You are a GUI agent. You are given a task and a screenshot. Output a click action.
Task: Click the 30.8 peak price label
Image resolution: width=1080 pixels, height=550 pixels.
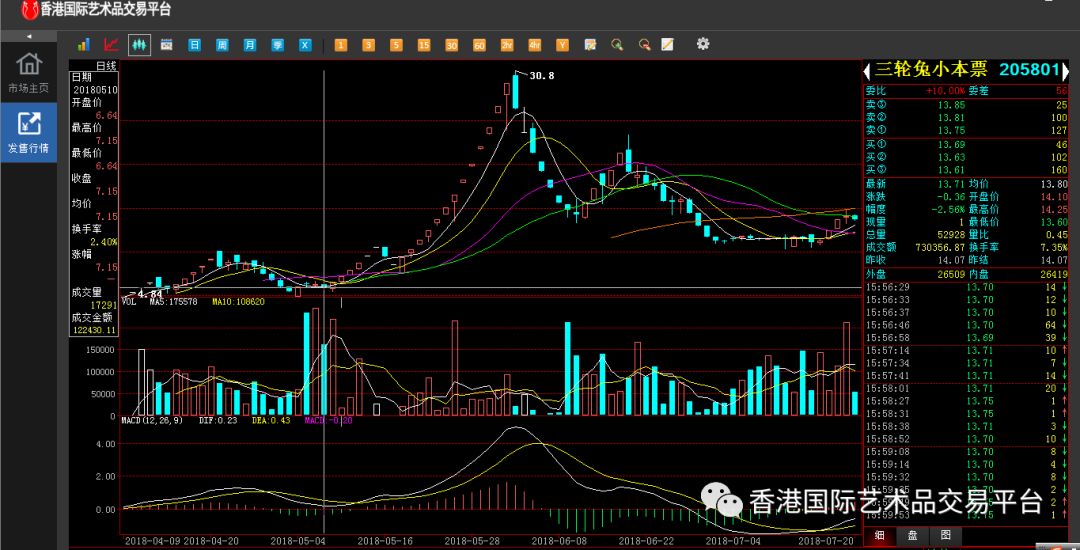(541, 76)
